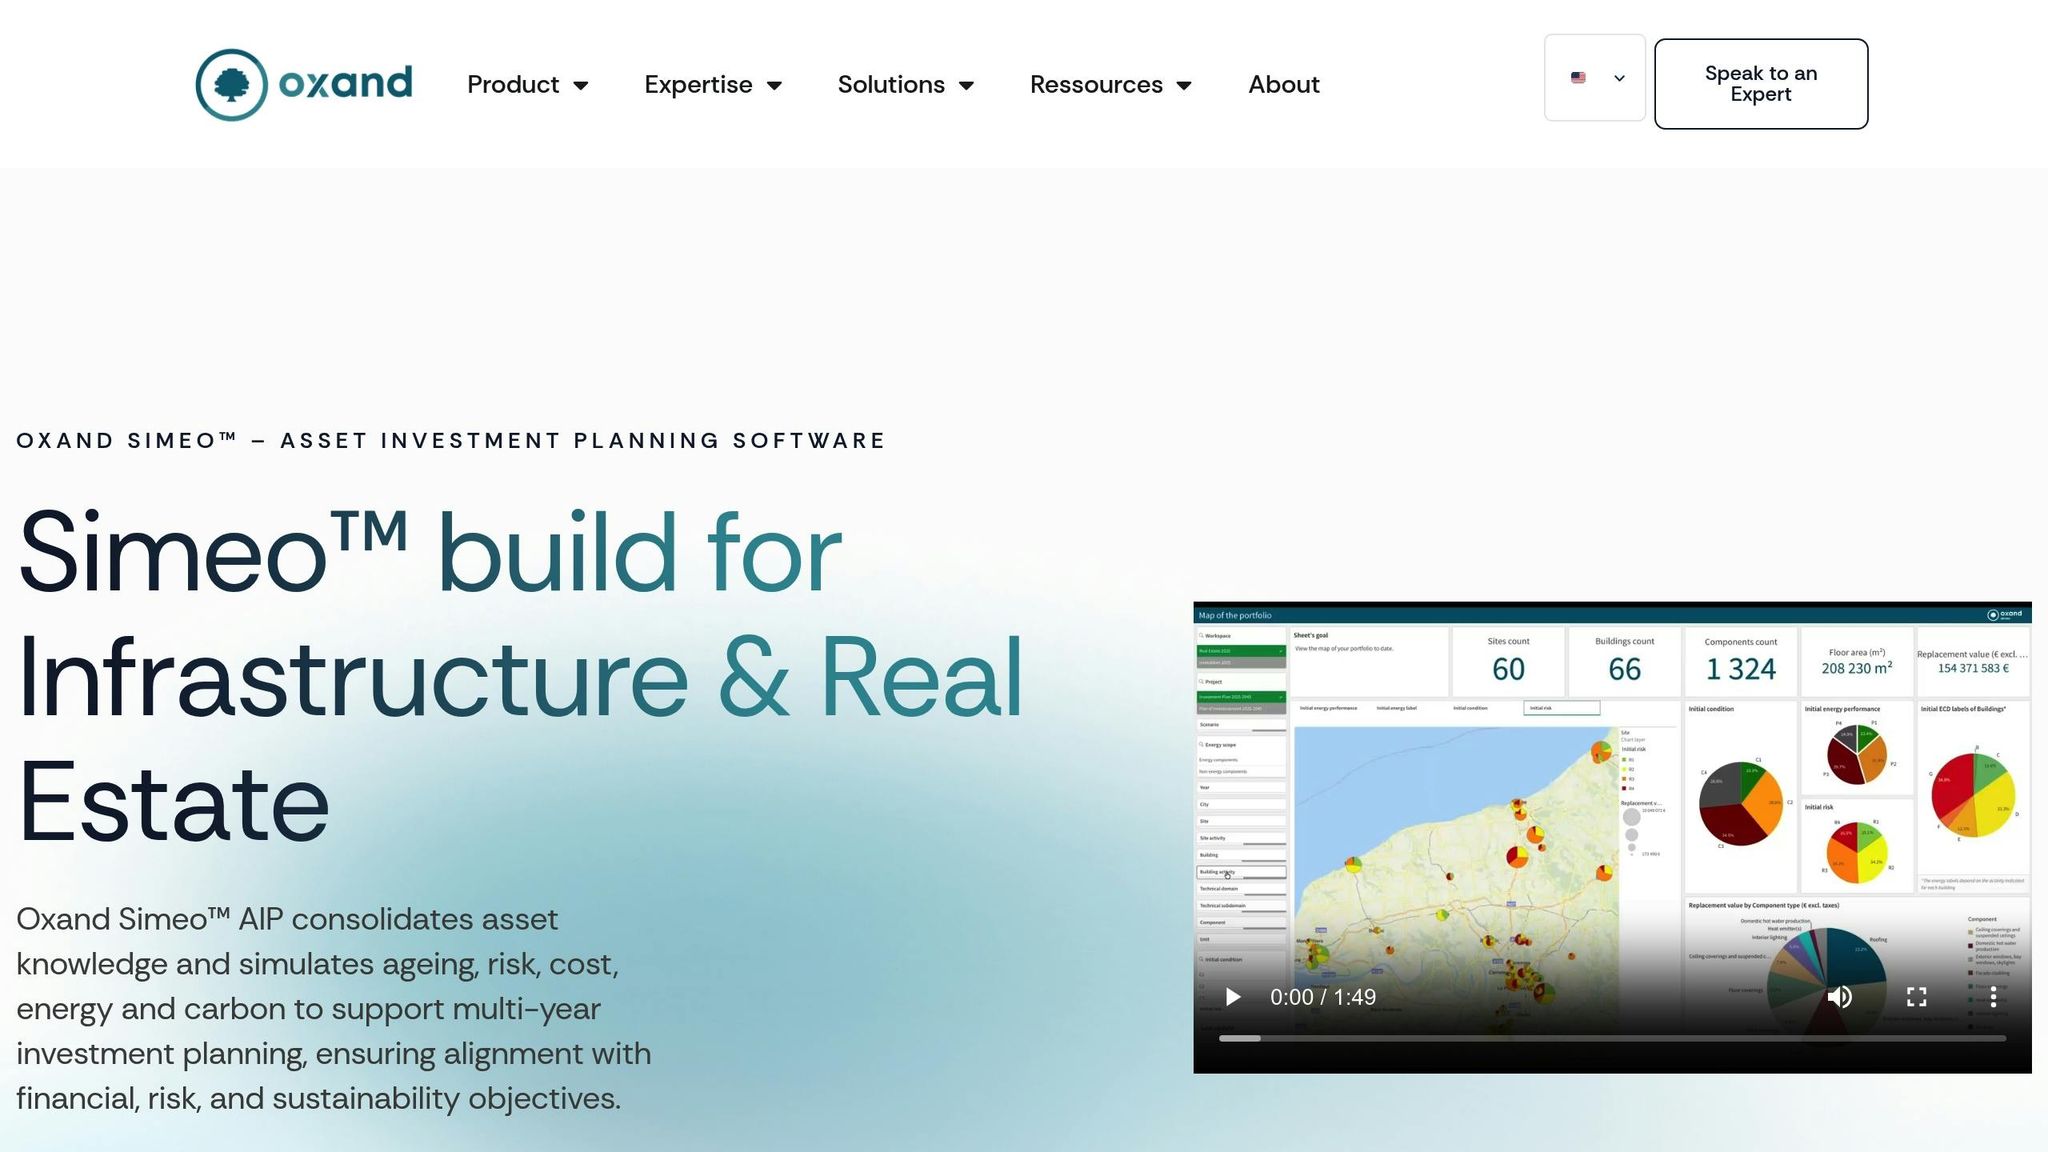Image resolution: width=2048 pixels, height=1152 pixels.
Task: Play the Simeo demo video
Action: pos(1233,997)
